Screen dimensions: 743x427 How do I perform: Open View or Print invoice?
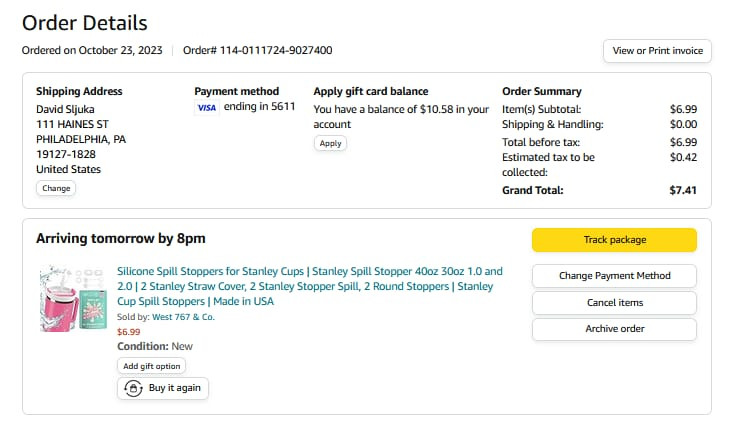[657, 51]
